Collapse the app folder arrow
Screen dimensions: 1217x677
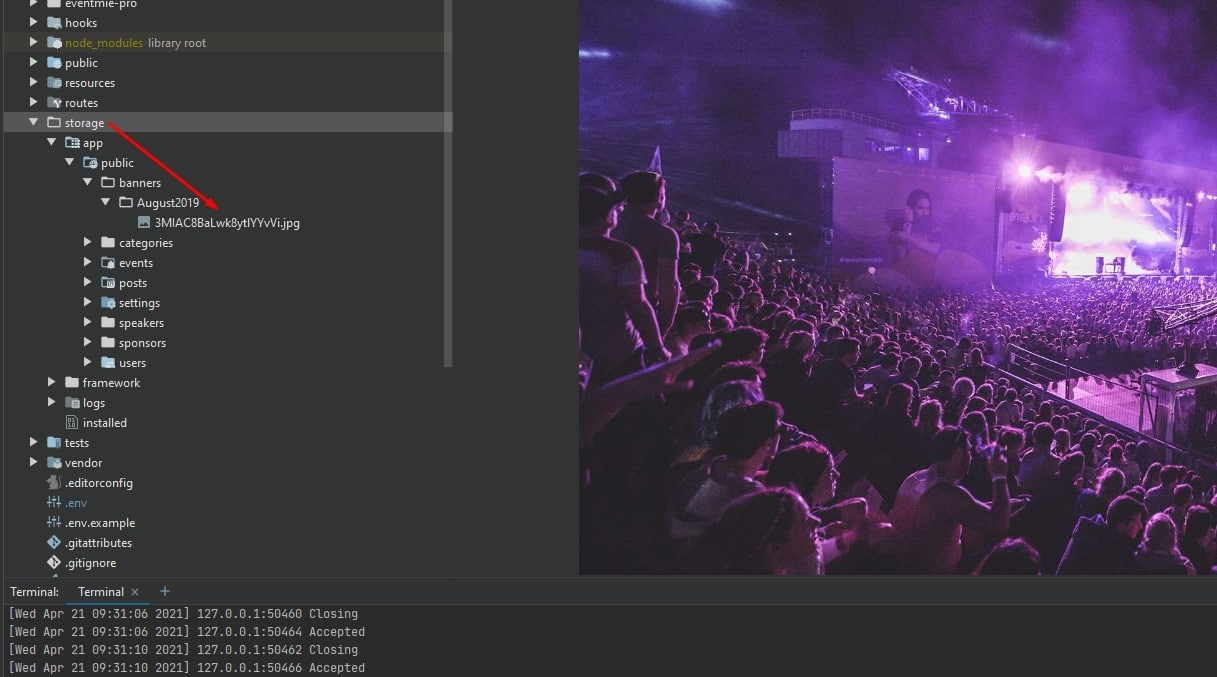pyautogui.click(x=52, y=143)
